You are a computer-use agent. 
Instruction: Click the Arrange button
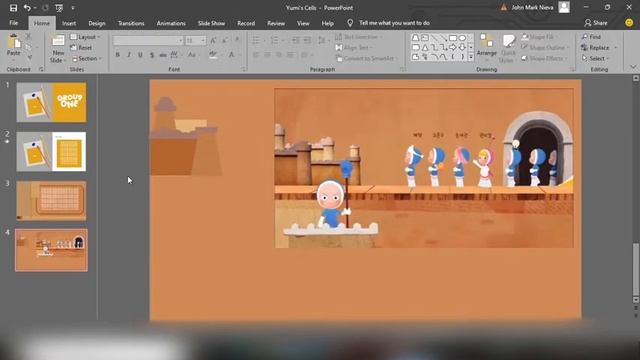tap(487, 47)
